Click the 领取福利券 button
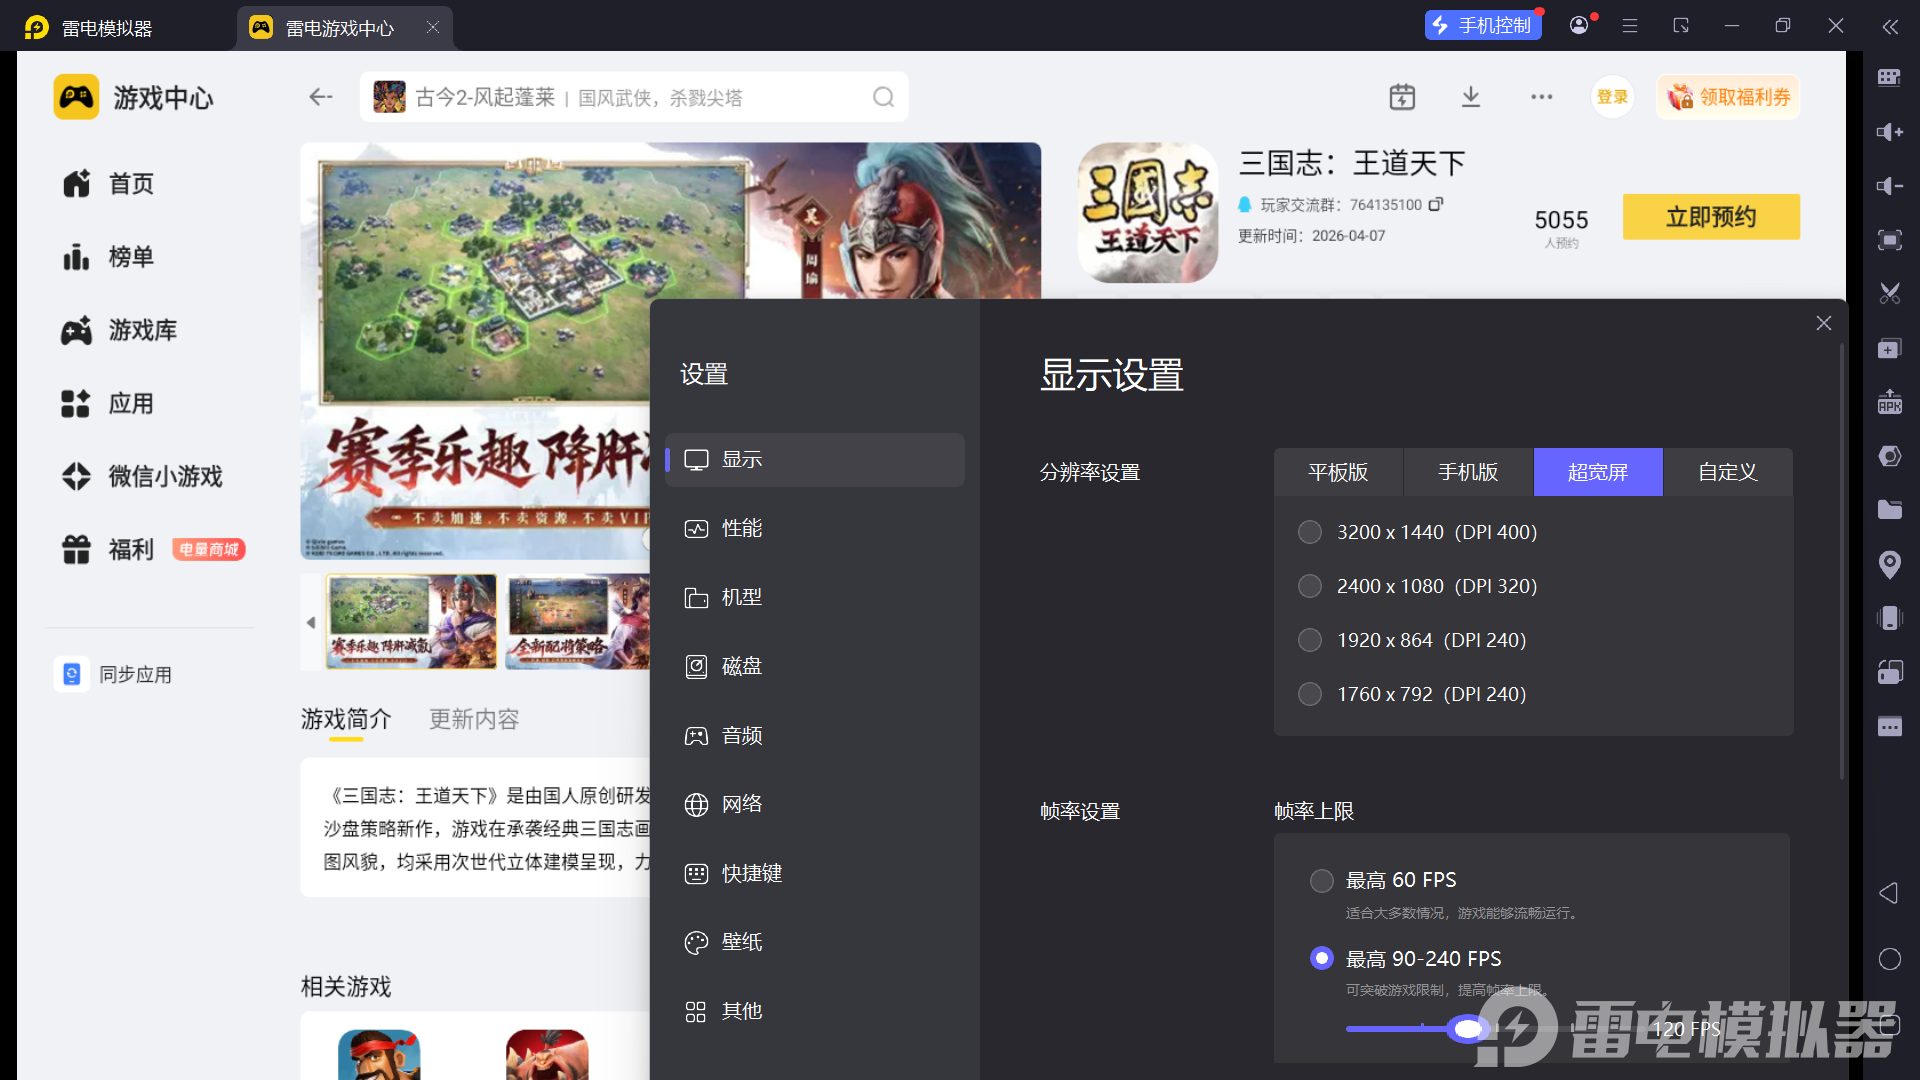 [x=1728, y=97]
